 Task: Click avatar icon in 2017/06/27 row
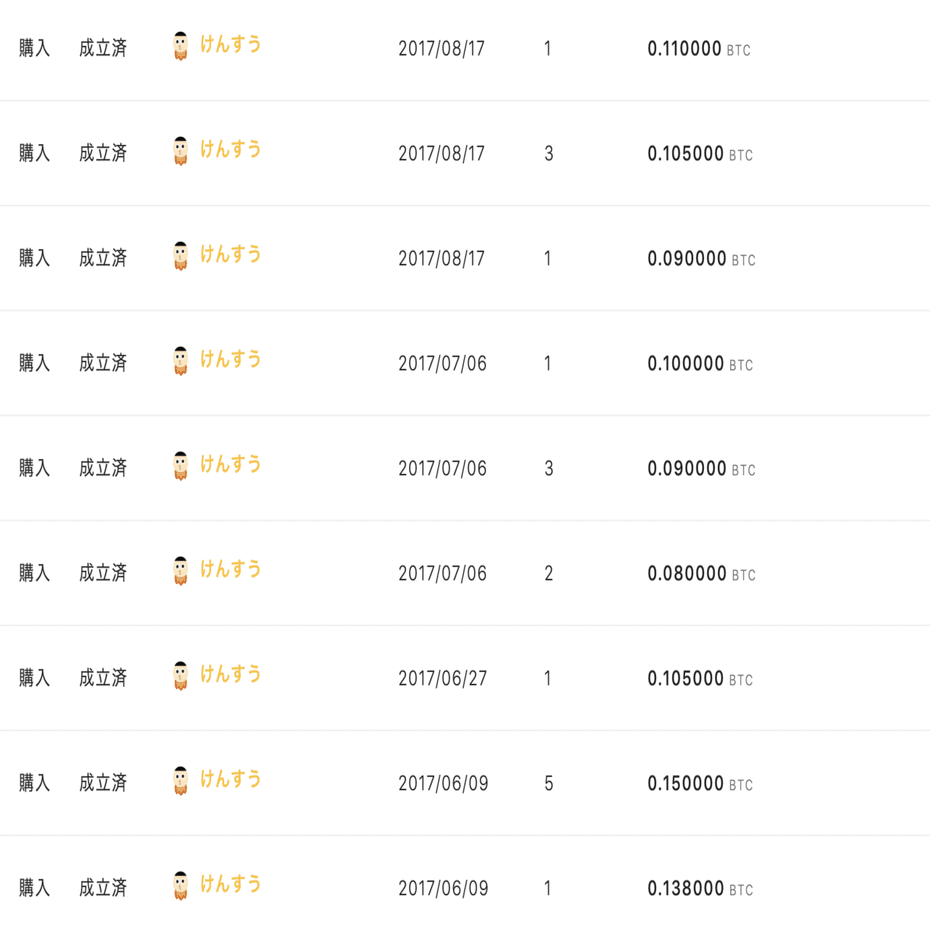point(181,676)
